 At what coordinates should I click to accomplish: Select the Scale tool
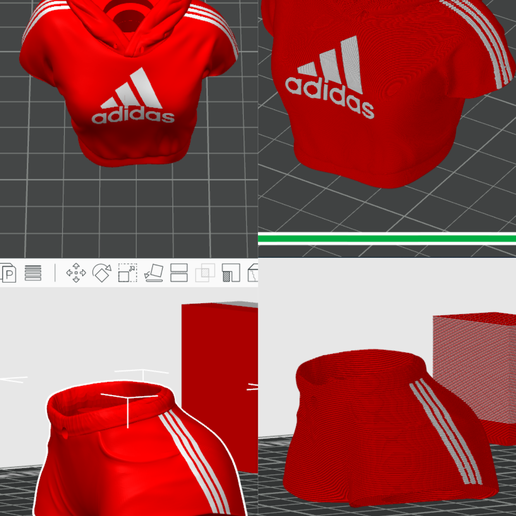pos(127,273)
